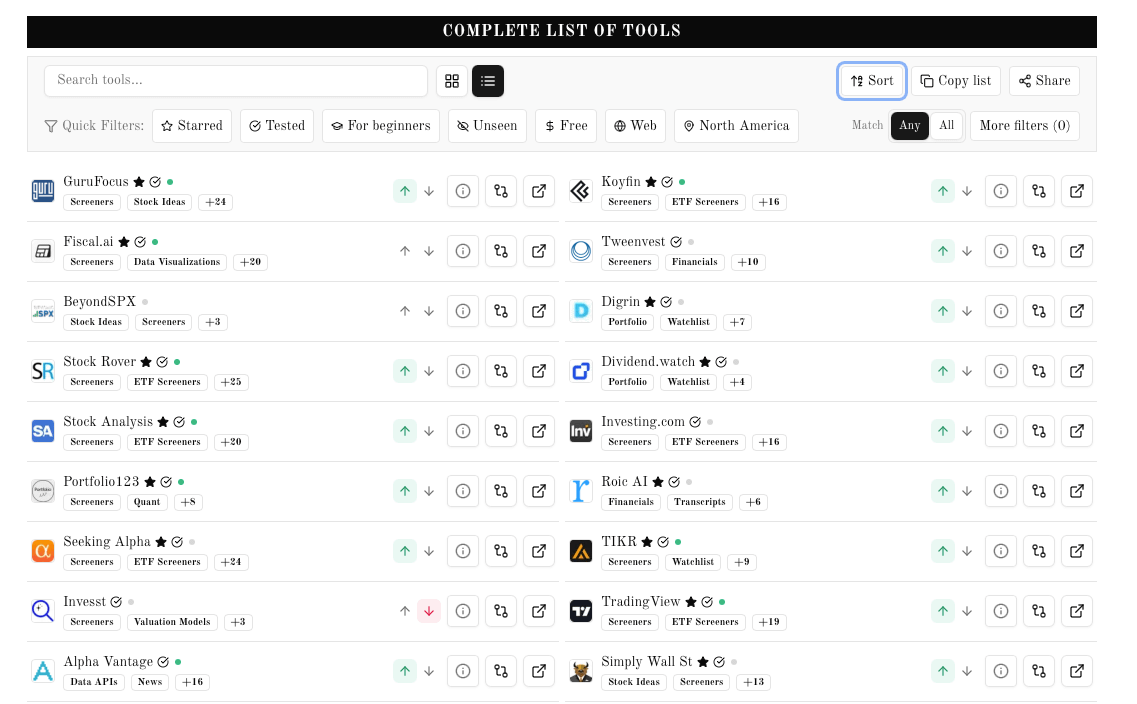Screen dimensions: 1137x704
Task: Open compare icon for Tweenvest
Action: 1039,252
